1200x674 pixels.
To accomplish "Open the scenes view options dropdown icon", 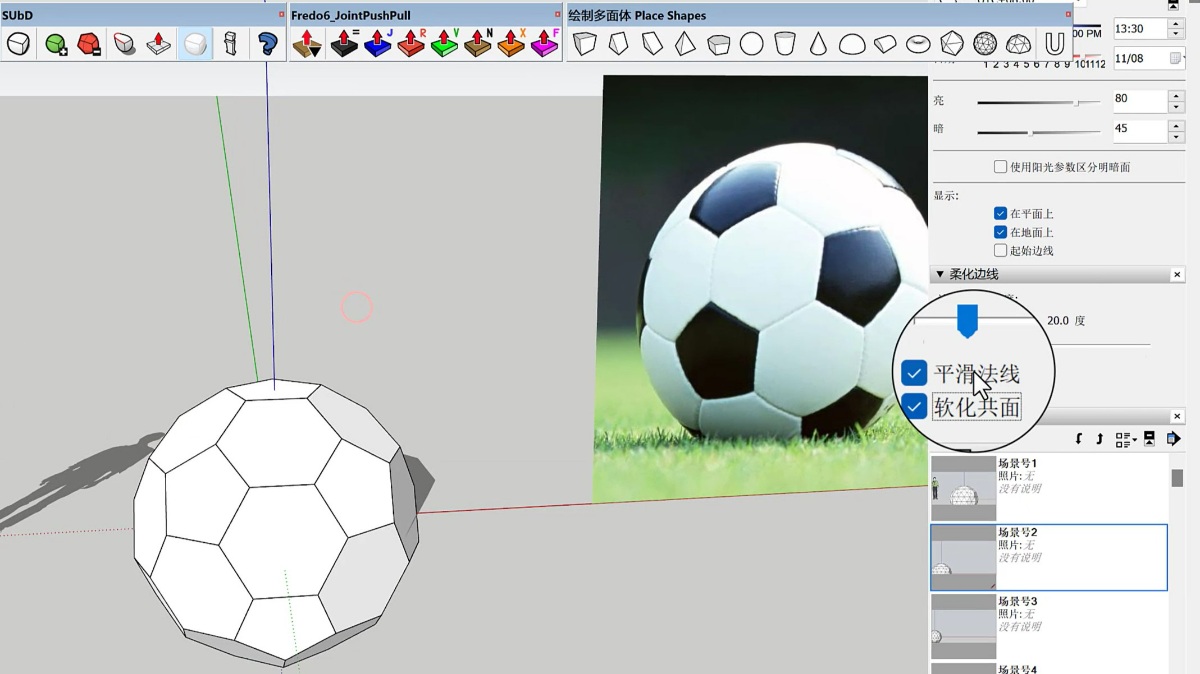I will [x=1126, y=439].
